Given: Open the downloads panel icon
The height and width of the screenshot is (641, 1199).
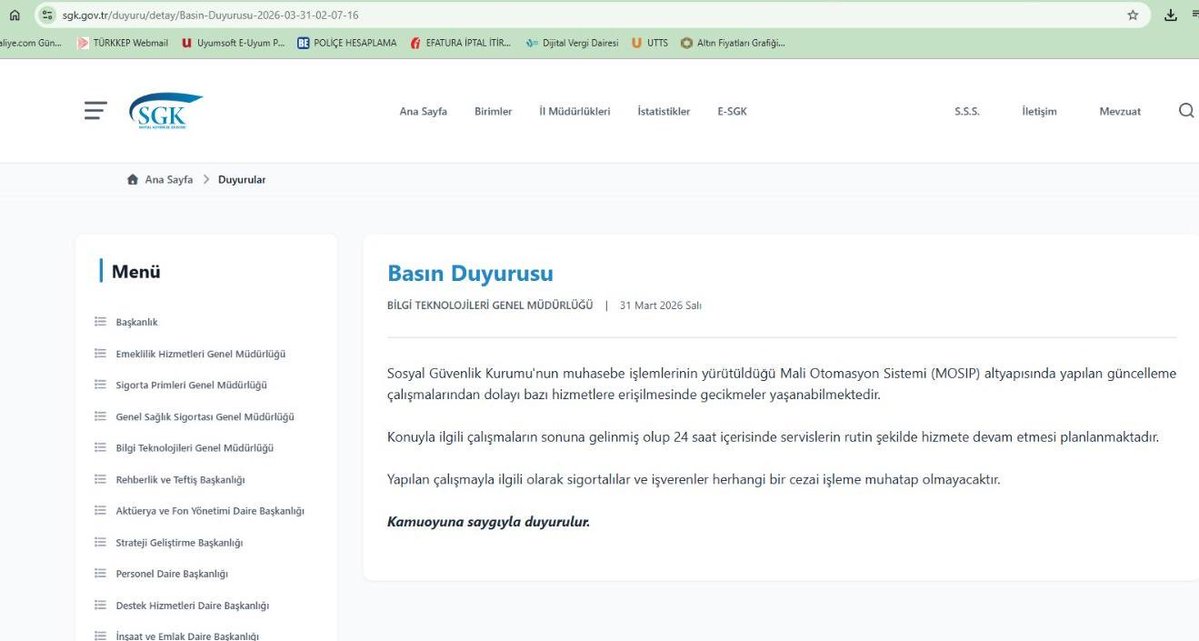Looking at the screenshot, I should pyautogui.click(x=1169, y=15).
